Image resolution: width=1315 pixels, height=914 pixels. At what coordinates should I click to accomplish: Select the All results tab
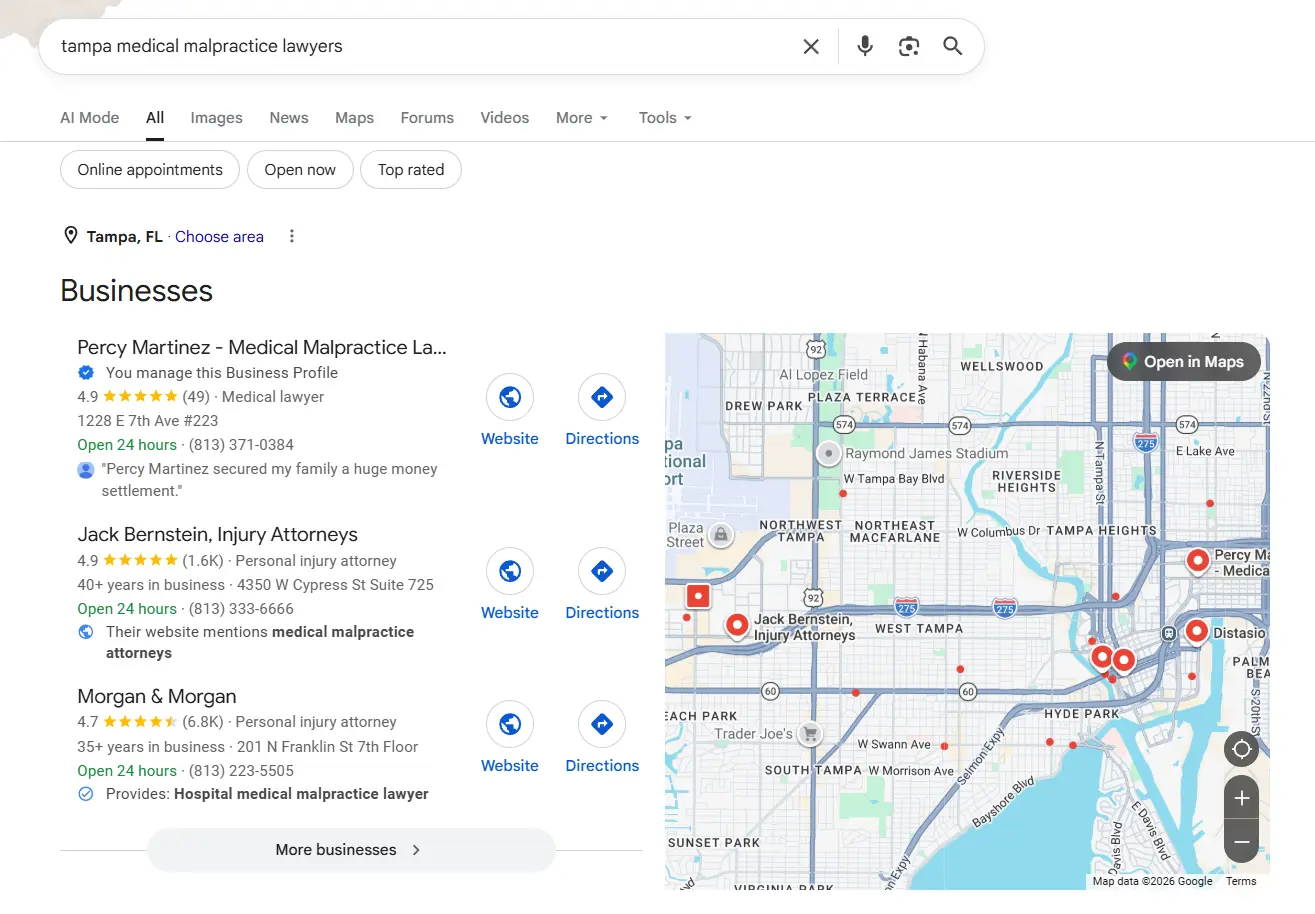tap(154, 118)
